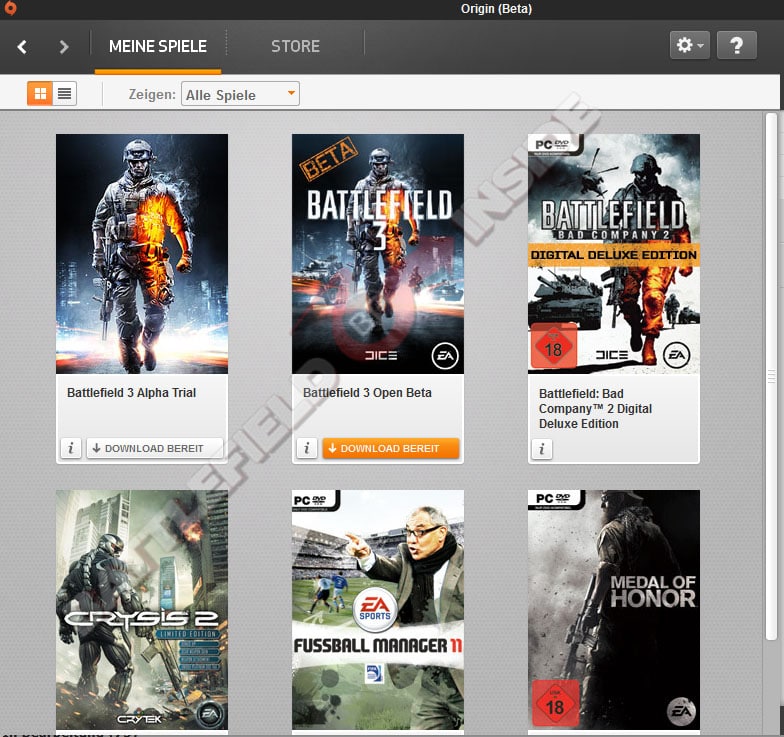Click Download Bereit for Alpha Trial
This screenshot has height=737, width=784.
tap(154, 449)
